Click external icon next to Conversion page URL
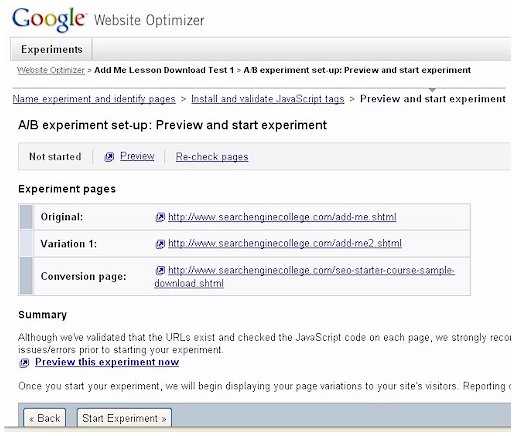Screen dimensions: 515x436 (x=160, y=270)
